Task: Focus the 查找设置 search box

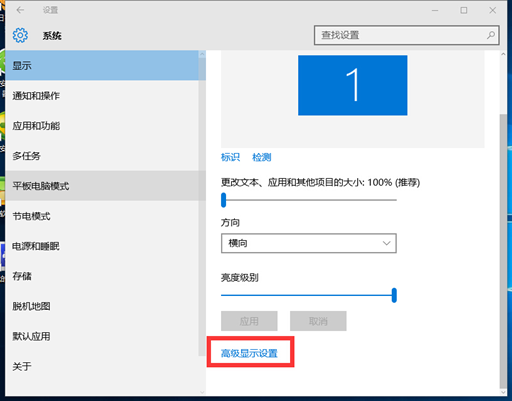Action: 406,35
